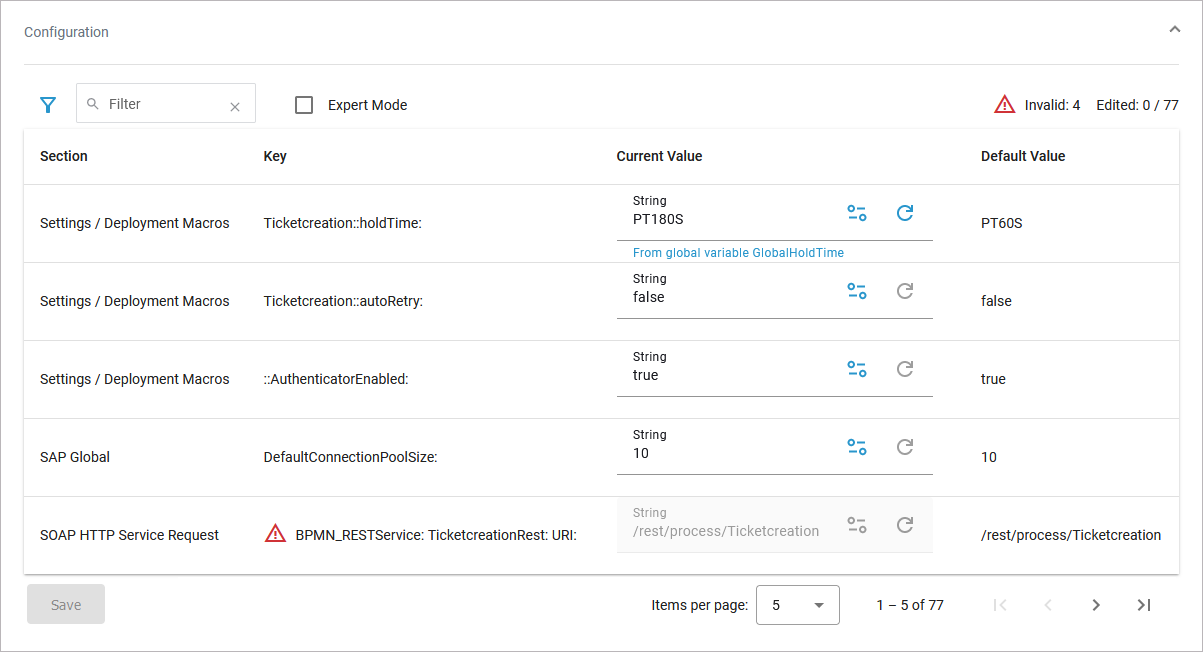The height and width of the screenshot is (652, 1203).
Task: Open global variable picker for autoRetry
Action: pos(857,291)
